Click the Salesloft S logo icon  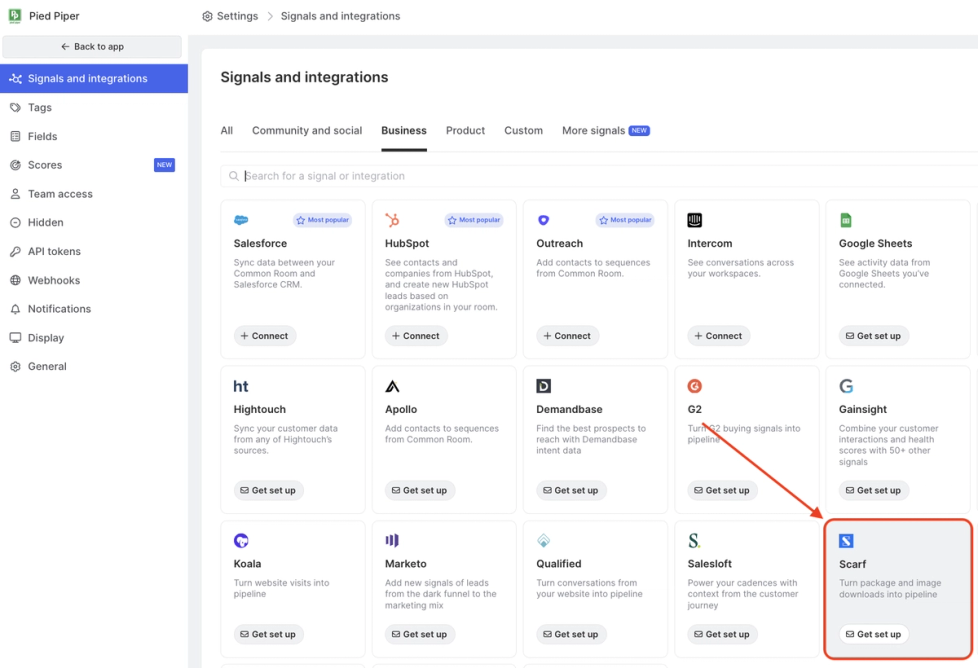[x=694, y=540]
